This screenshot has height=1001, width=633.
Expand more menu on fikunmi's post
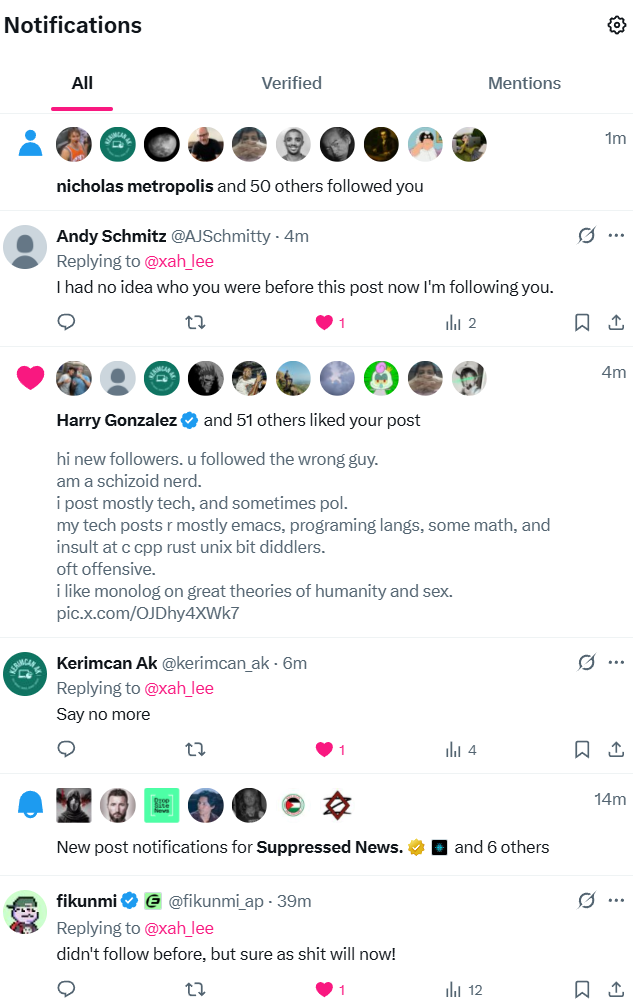pyautogui.click(x=616, y=901)
